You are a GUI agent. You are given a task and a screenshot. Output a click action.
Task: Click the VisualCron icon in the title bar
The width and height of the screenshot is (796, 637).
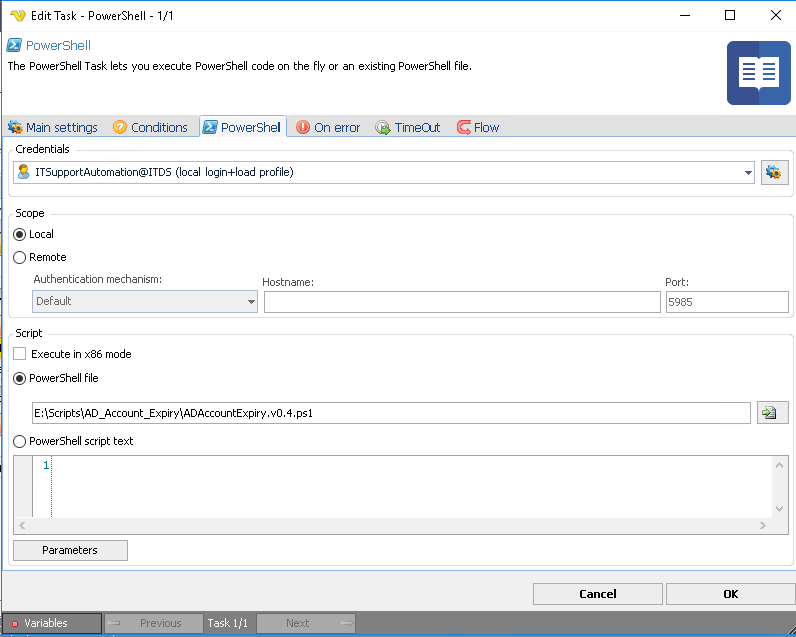pyautogui.click(x=17, y=15)
